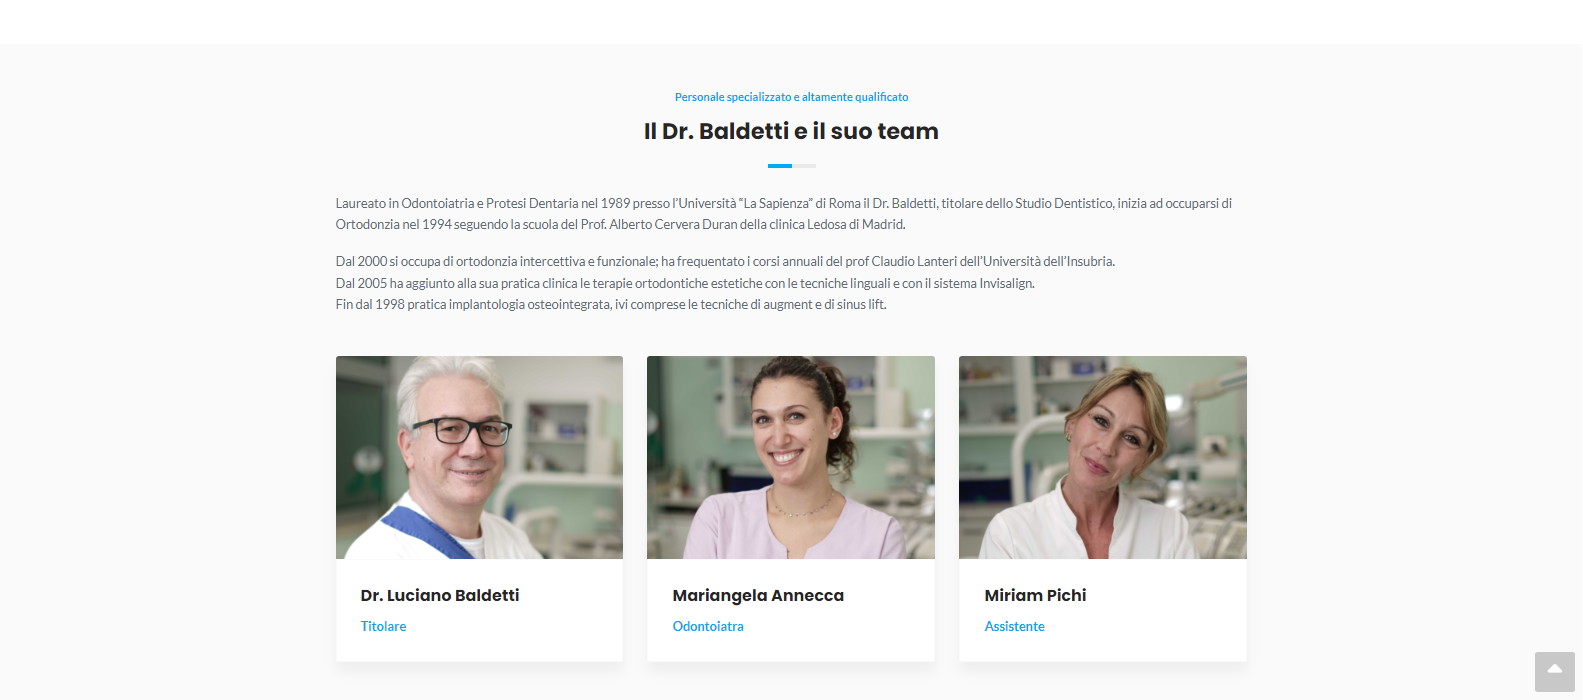Click the Dr. Luciano Baldetti name heading

440,595
